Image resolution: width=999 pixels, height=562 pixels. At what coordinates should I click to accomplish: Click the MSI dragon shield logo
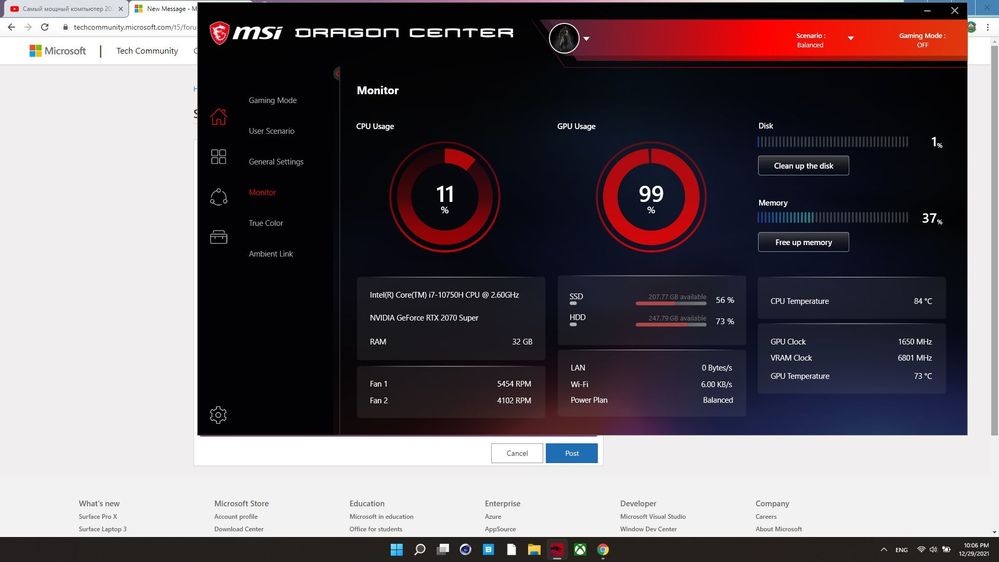pyautogui.click(x=219, y=32)
